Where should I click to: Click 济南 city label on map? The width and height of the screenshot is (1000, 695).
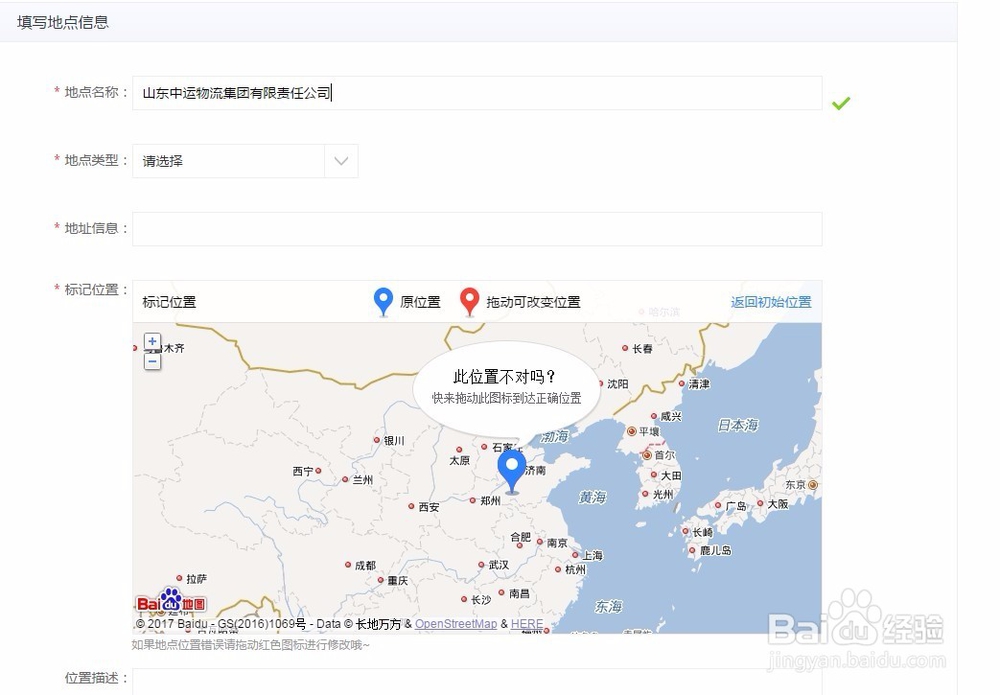pyautogui.click(x=536, y=471)
